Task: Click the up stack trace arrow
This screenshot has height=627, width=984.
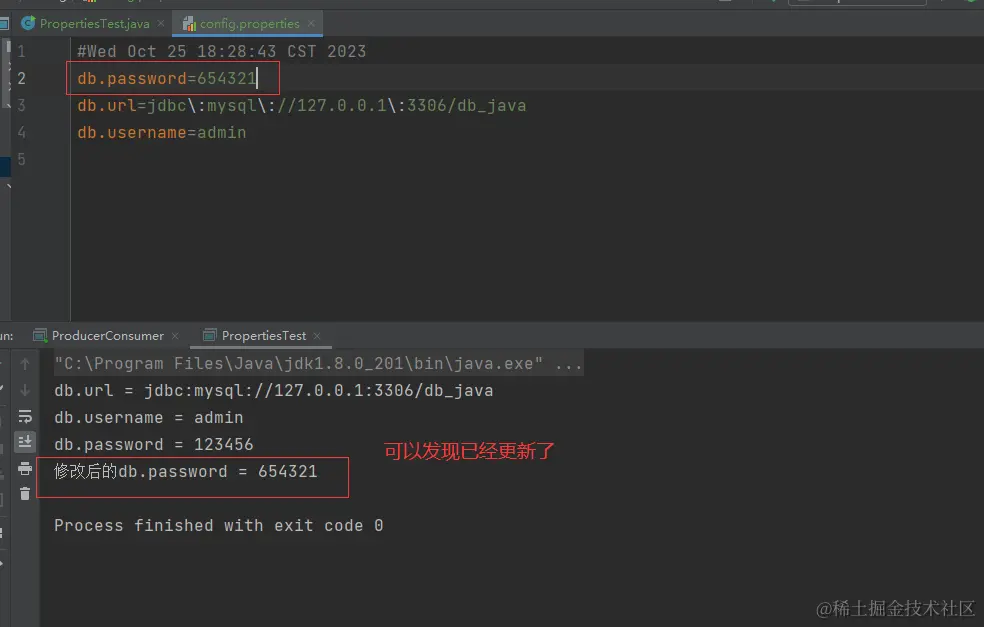Action: click(25, 363)
